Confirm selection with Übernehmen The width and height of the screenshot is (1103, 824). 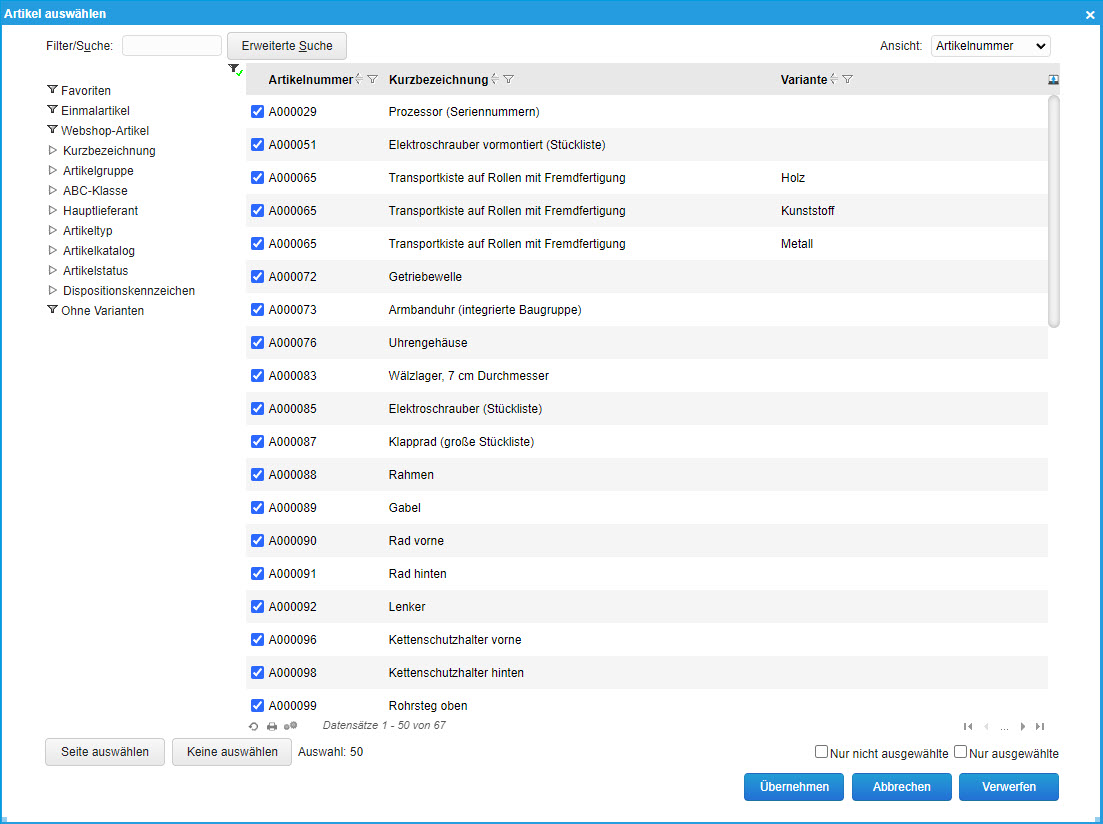(794, 787)
